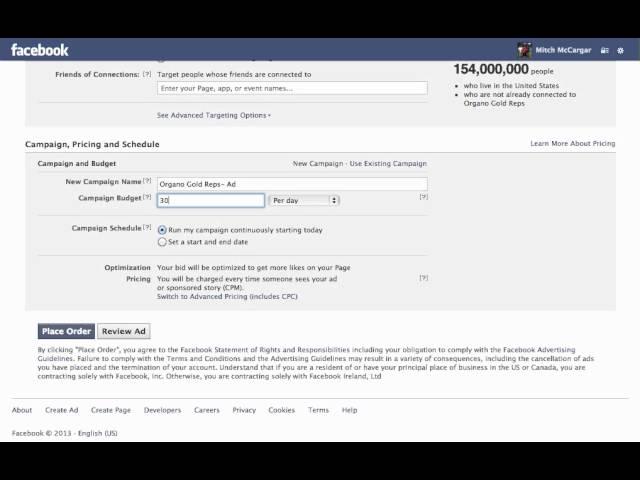
Task: Open the Create Page footer link
Action: point(111,410)
